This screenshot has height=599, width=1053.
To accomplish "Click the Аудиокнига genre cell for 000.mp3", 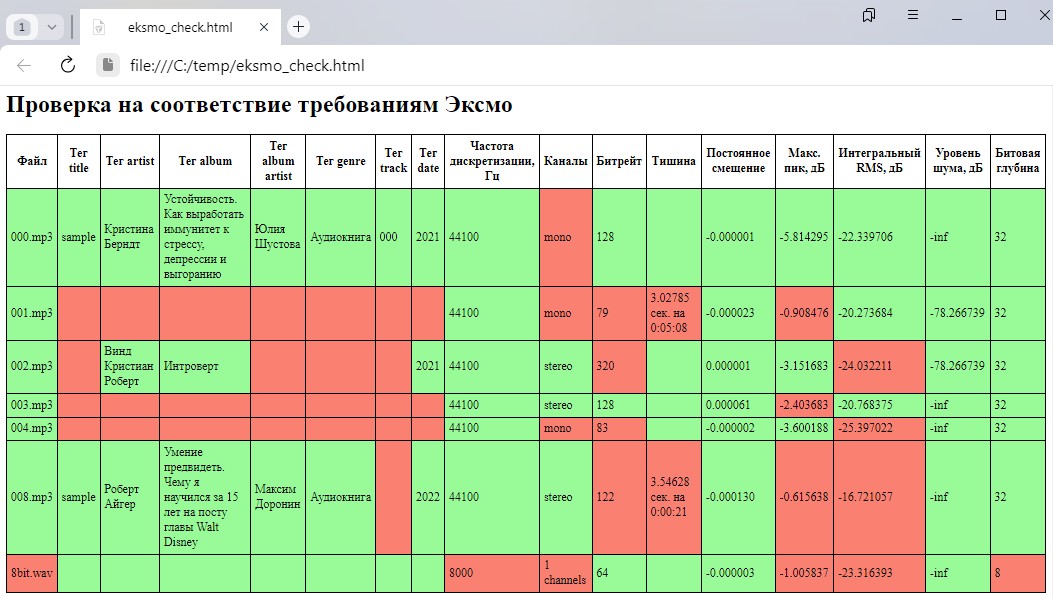I will pyautogui.click(x=340, y=237).
